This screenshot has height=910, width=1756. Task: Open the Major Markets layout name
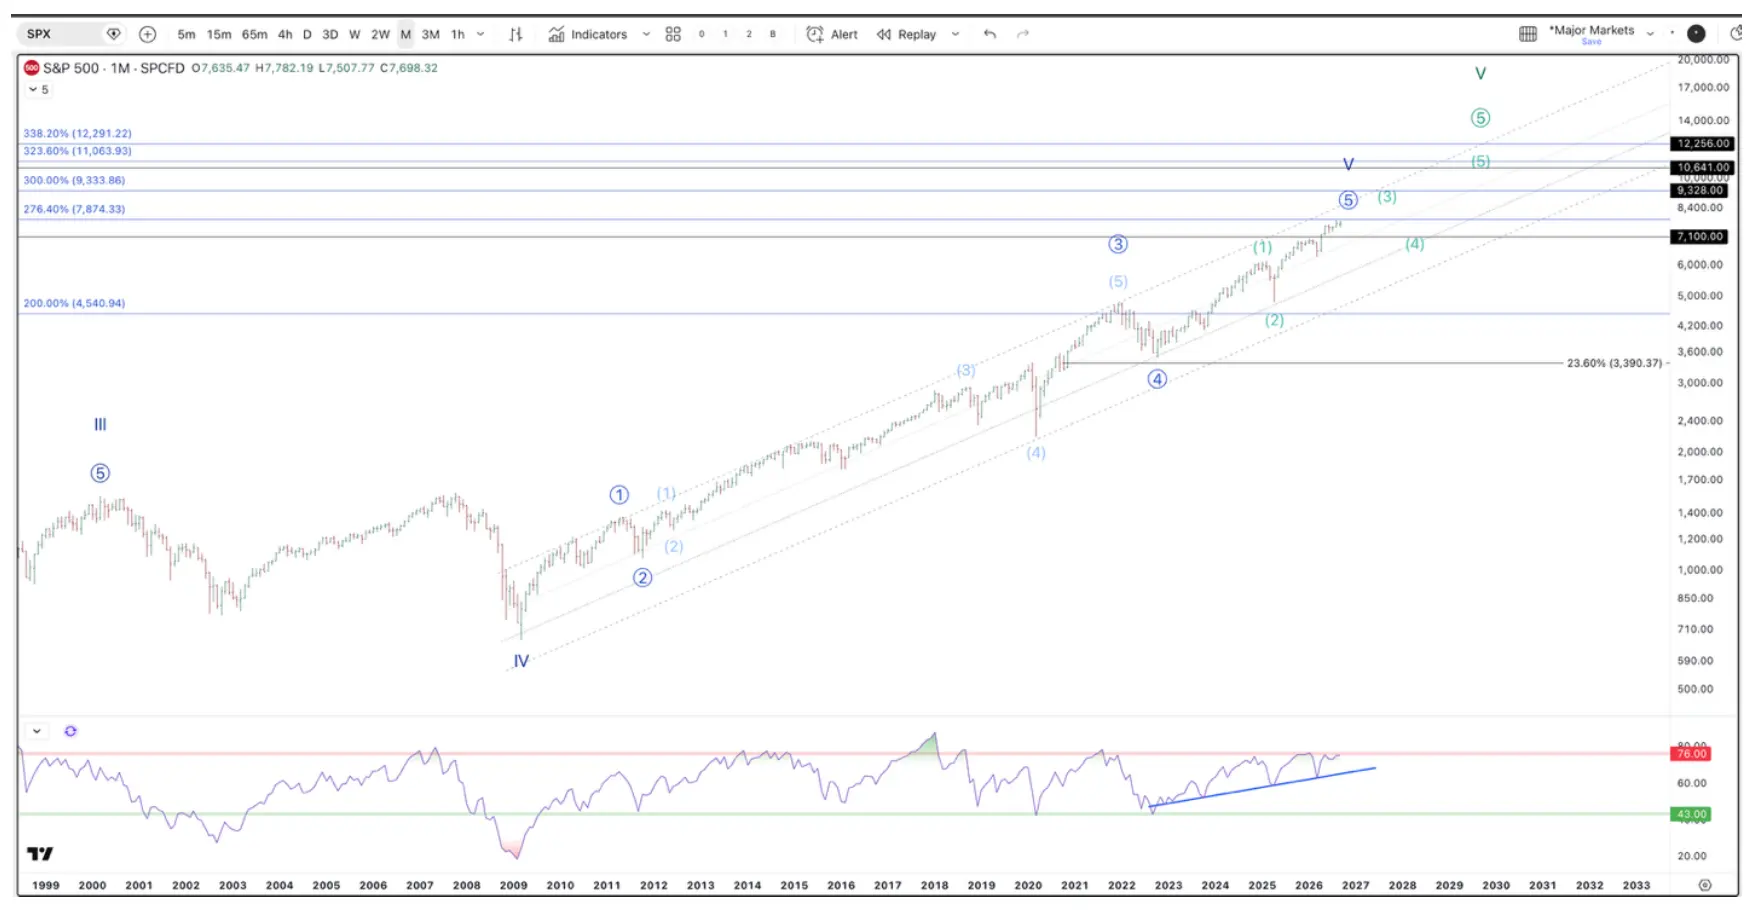coord(1592,30)
